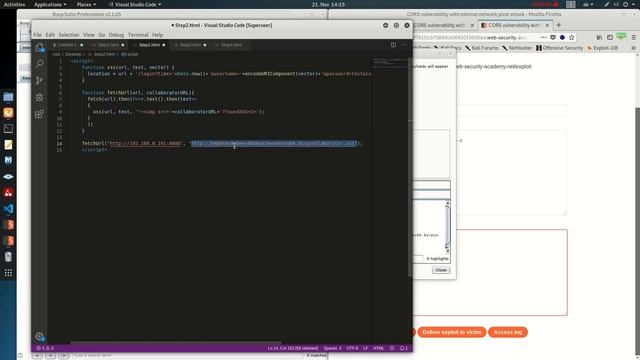
Task: Open Terminal menu in VS Code
Action: 138,35
